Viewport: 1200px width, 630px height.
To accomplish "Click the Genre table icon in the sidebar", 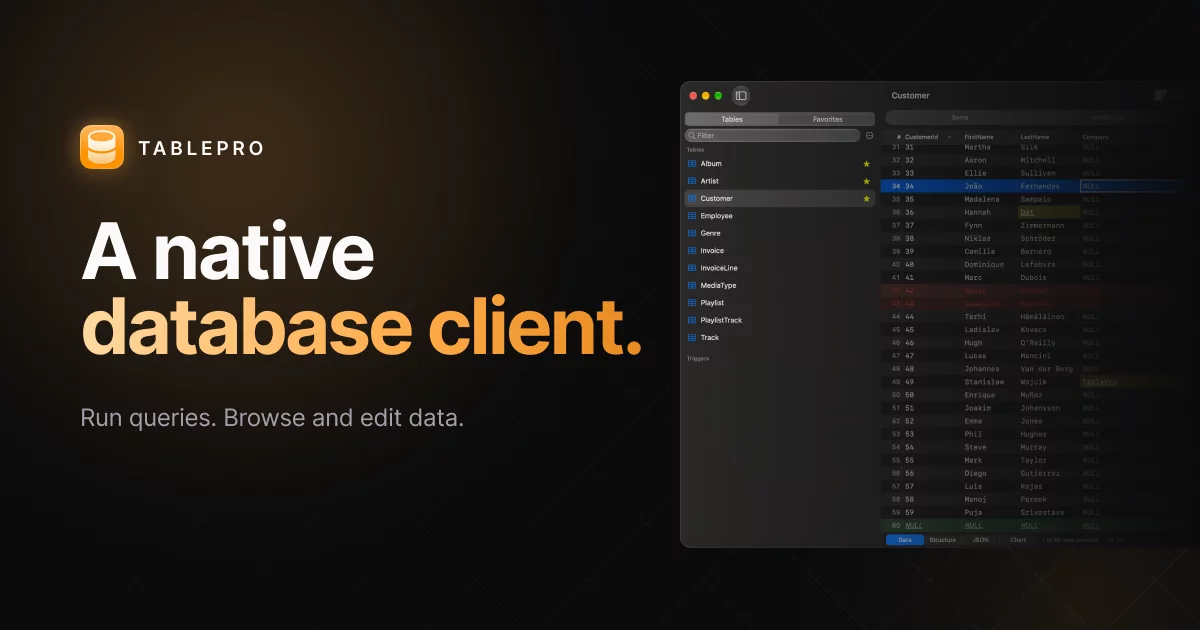I will click(x=692, y=233).
